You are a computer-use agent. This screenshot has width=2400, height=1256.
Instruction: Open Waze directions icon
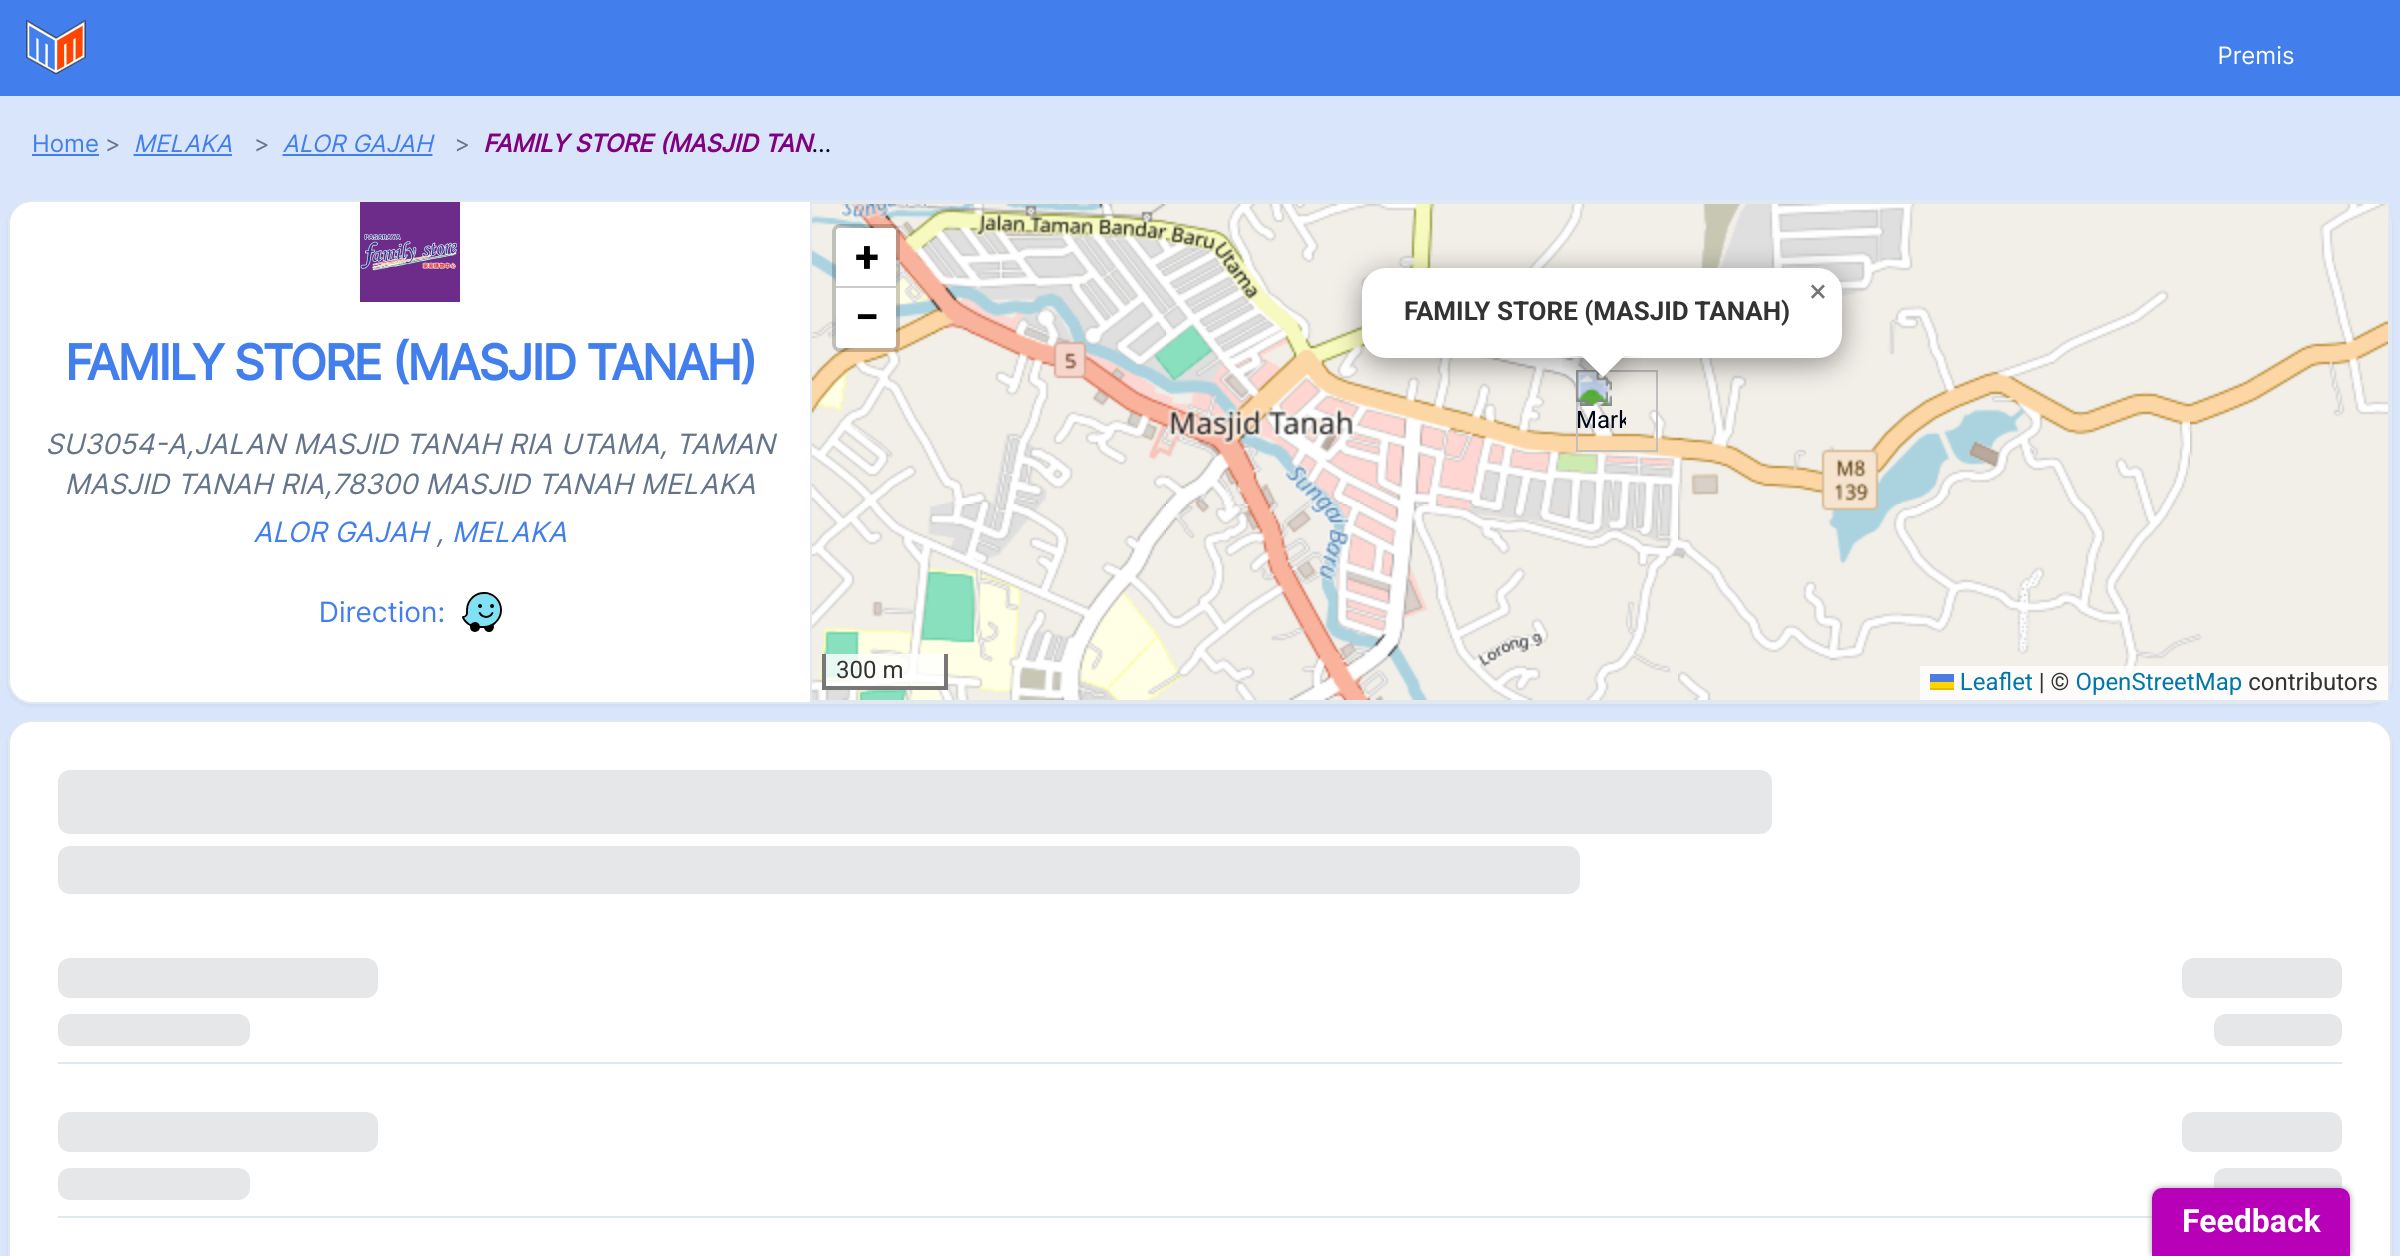coord(482,611)
